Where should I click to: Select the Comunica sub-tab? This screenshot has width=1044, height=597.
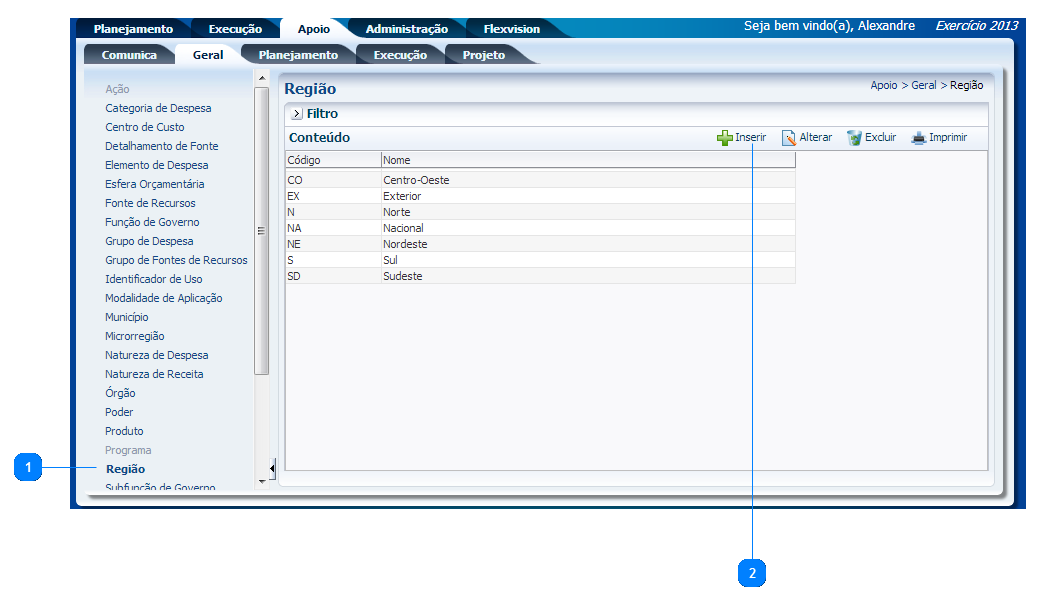129,55
